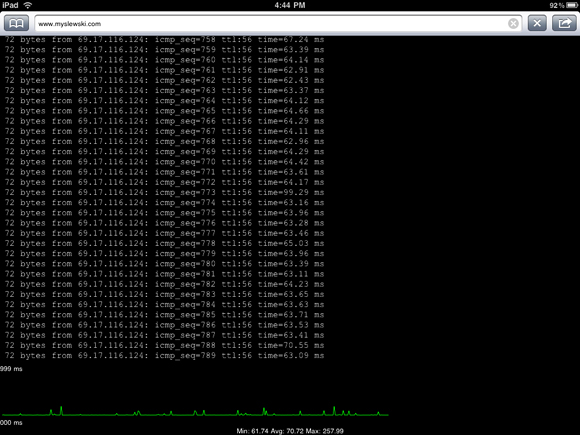Tap the 000 ms graph axis label

coord(11,422)
